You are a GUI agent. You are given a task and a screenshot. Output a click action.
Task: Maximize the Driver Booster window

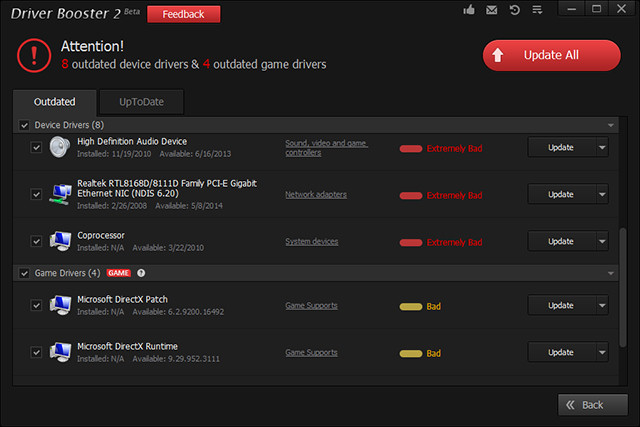click(597, 9)
